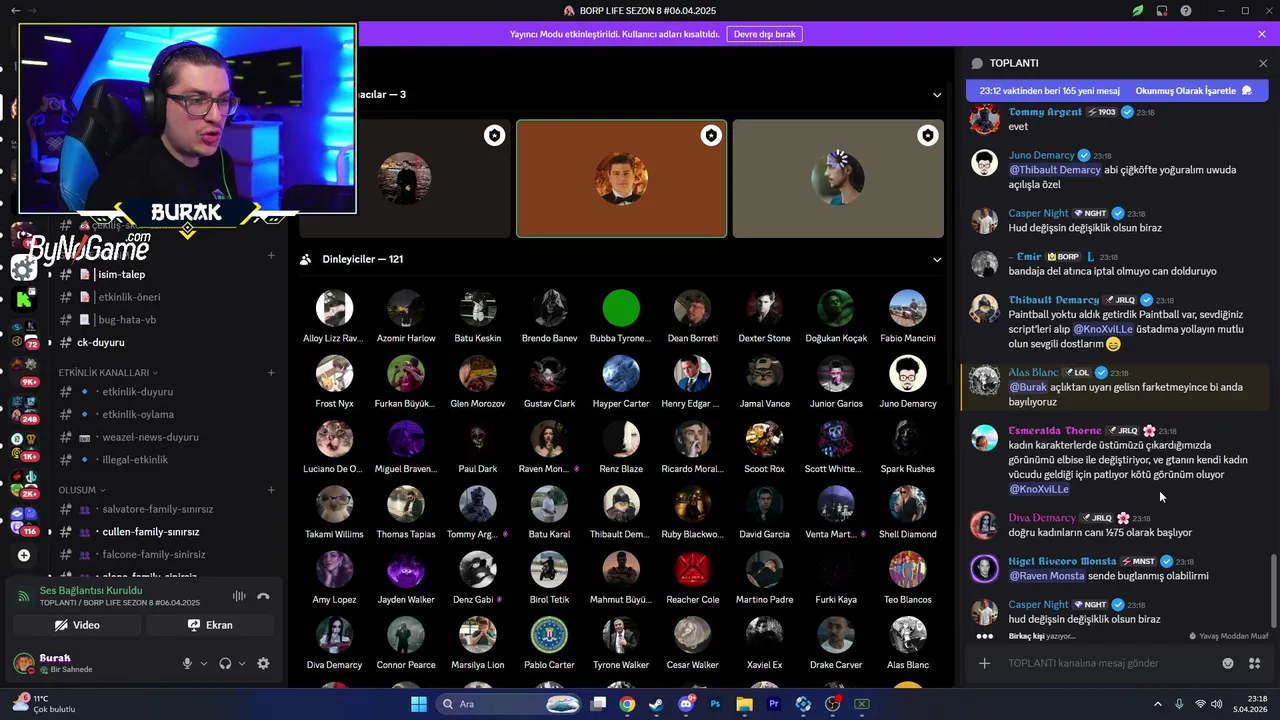Screen dimensions: 1280x720
Task: Collapse ETKİNLİK KANALLARI category
Action: pyautogui.click(x=108, y=372)
